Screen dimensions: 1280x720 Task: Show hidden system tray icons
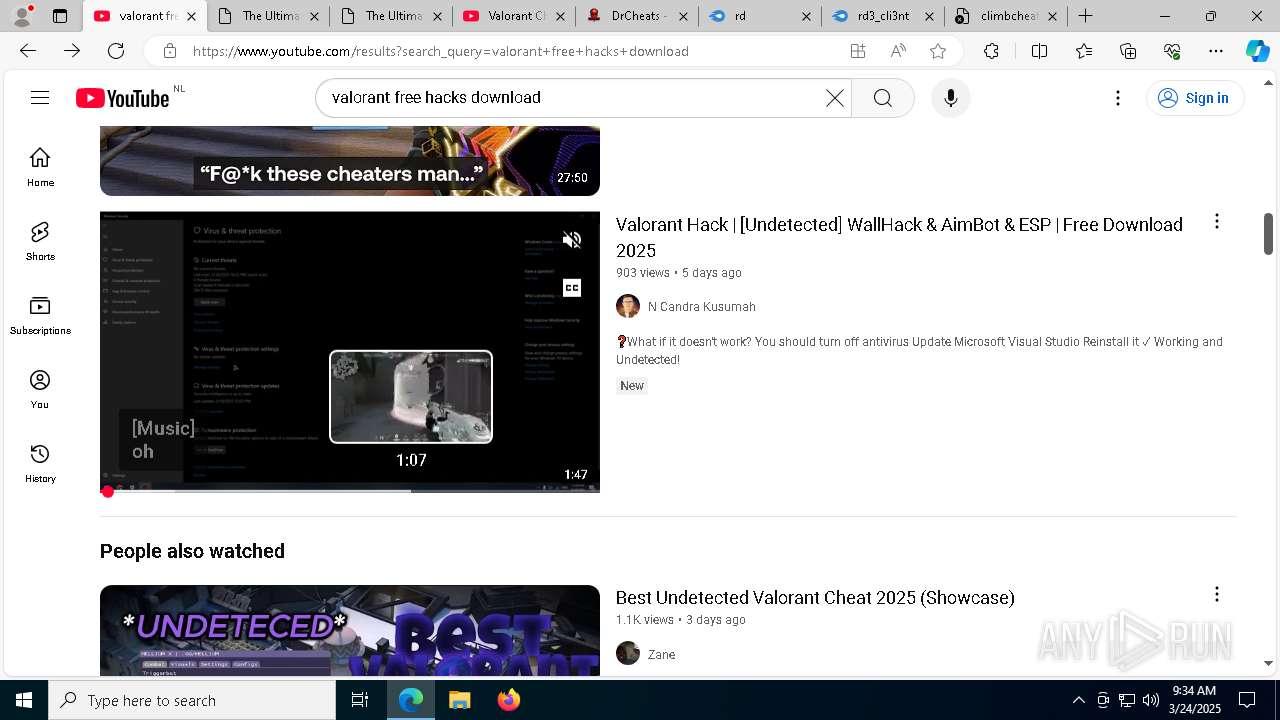[x=1078, y=700]
